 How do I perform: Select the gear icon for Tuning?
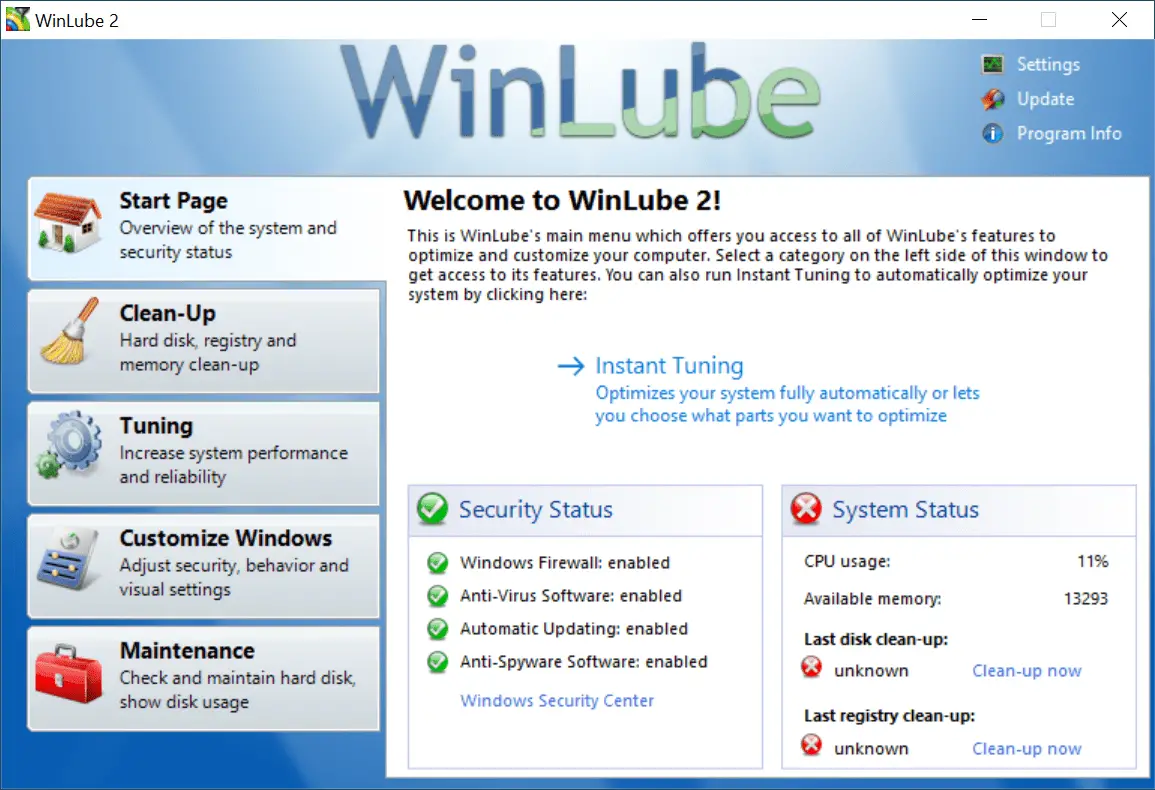point(69,445)
